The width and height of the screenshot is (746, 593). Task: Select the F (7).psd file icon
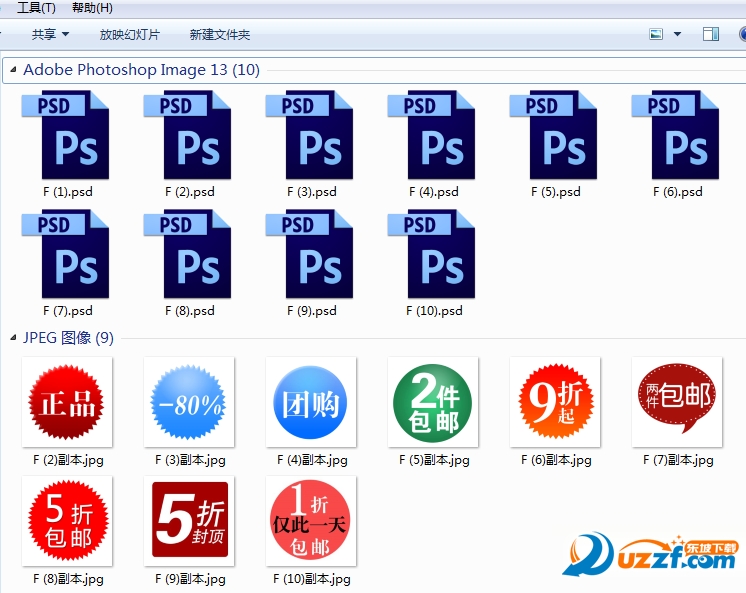66,254
